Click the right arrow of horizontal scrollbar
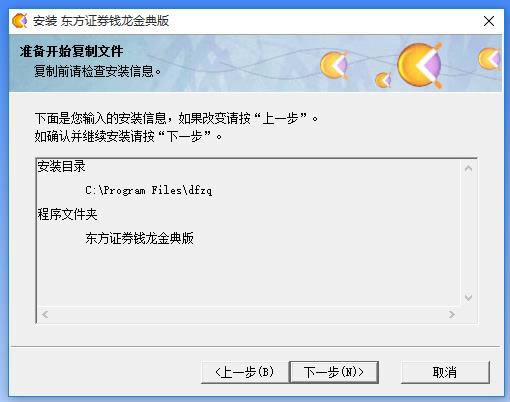 (x=452, y=314)
